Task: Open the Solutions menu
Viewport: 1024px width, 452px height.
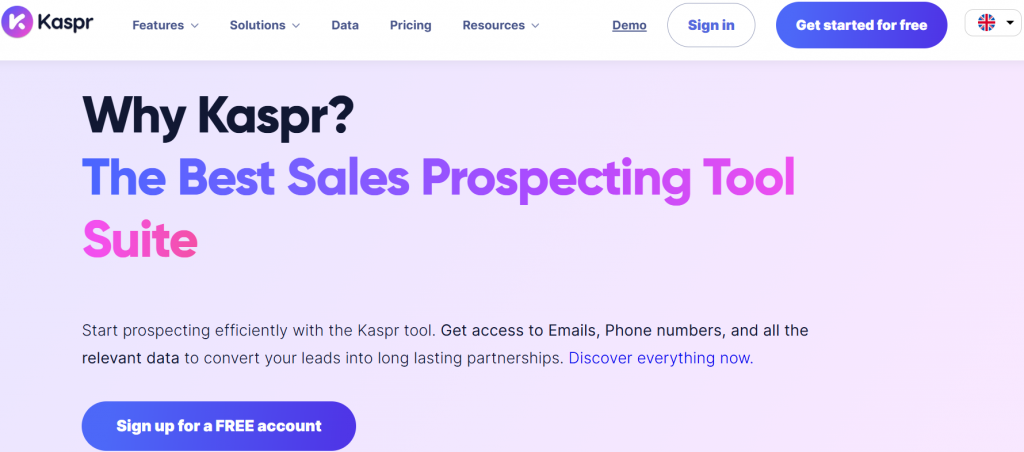Action: pyautogui.click(x=257, y=25)
